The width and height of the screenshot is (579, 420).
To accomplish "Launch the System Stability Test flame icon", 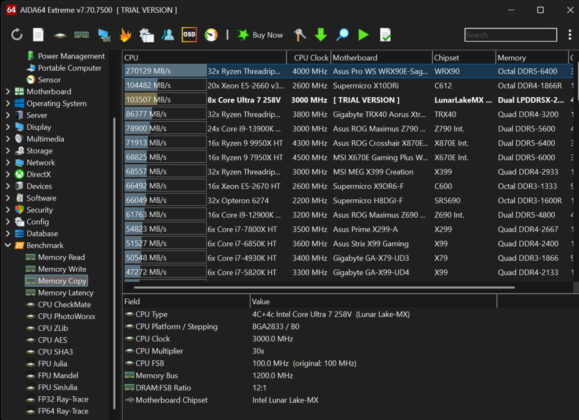I will [x=126, y=35].
